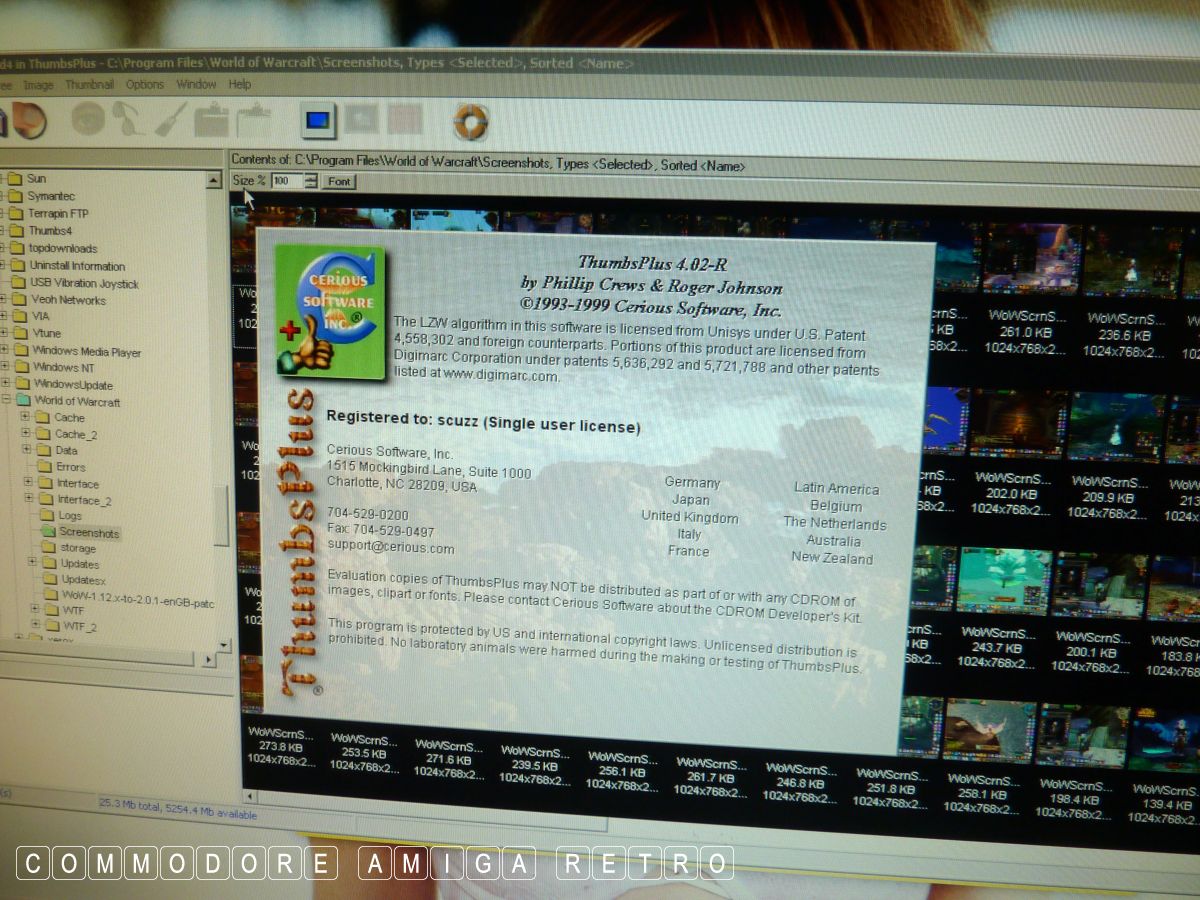Expand the Data folder in tree
This screenshot has height=900, width=1200.
pyautogui.click(x=27, y=450)
